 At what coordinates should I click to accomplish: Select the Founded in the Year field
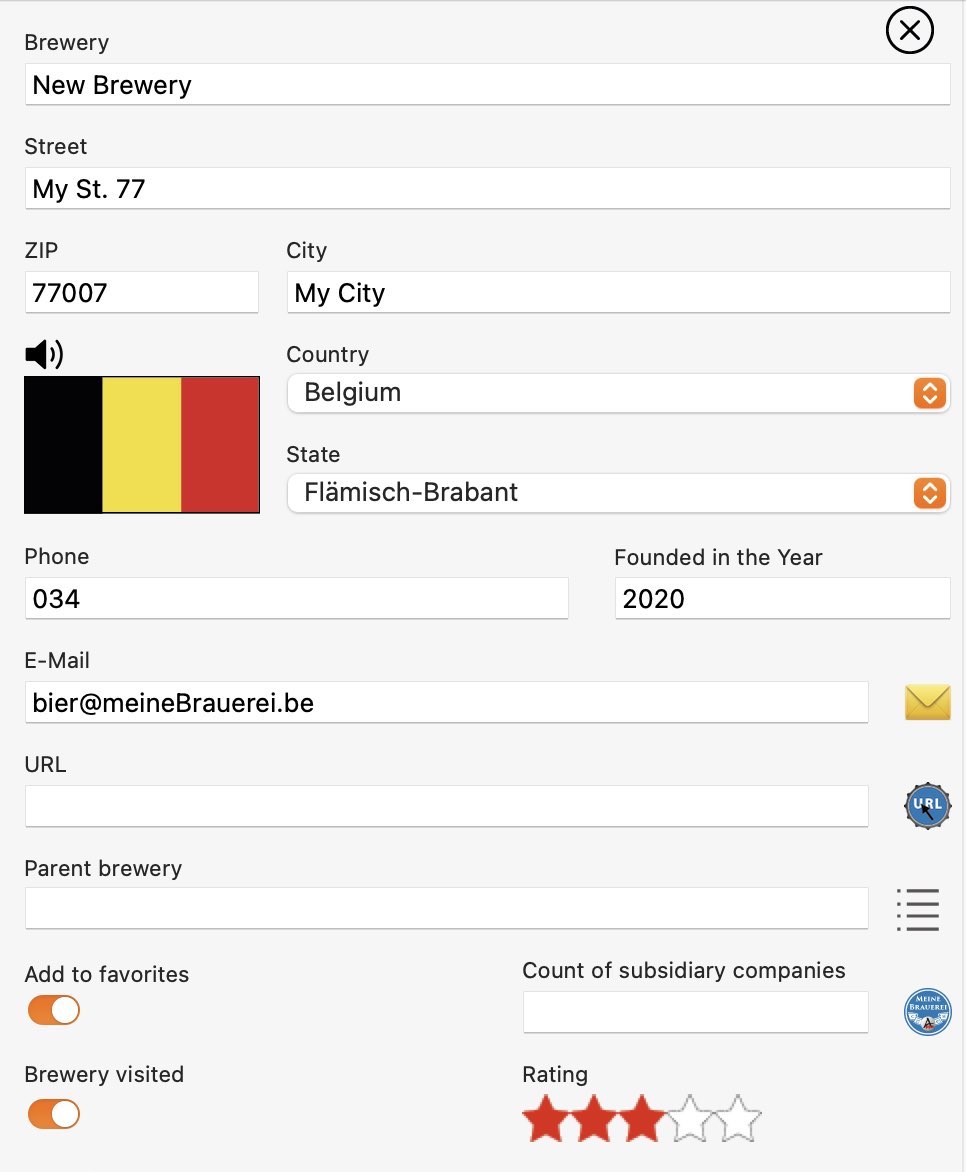coord(783,598)
